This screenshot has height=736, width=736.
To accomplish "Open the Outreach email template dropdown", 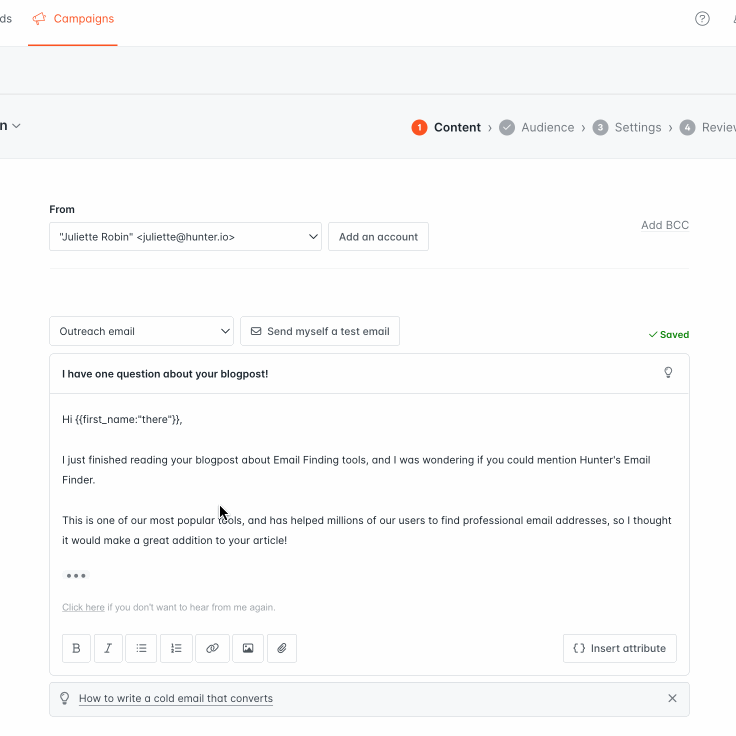I will [x=141, y=331].
